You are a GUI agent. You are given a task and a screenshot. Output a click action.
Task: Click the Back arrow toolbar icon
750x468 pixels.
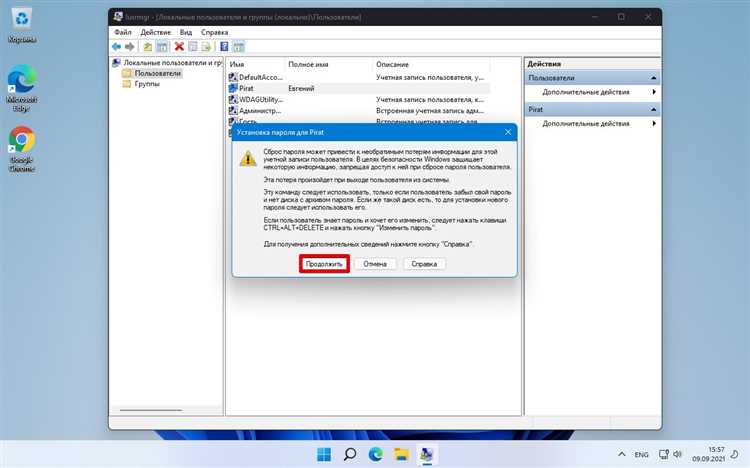click(116, 46)
